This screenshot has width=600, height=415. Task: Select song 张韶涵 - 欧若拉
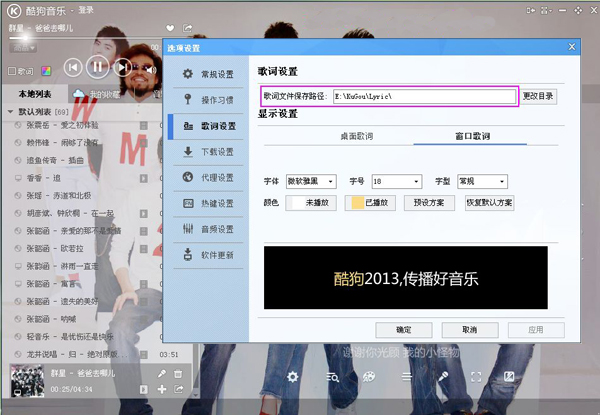(55, 248)
